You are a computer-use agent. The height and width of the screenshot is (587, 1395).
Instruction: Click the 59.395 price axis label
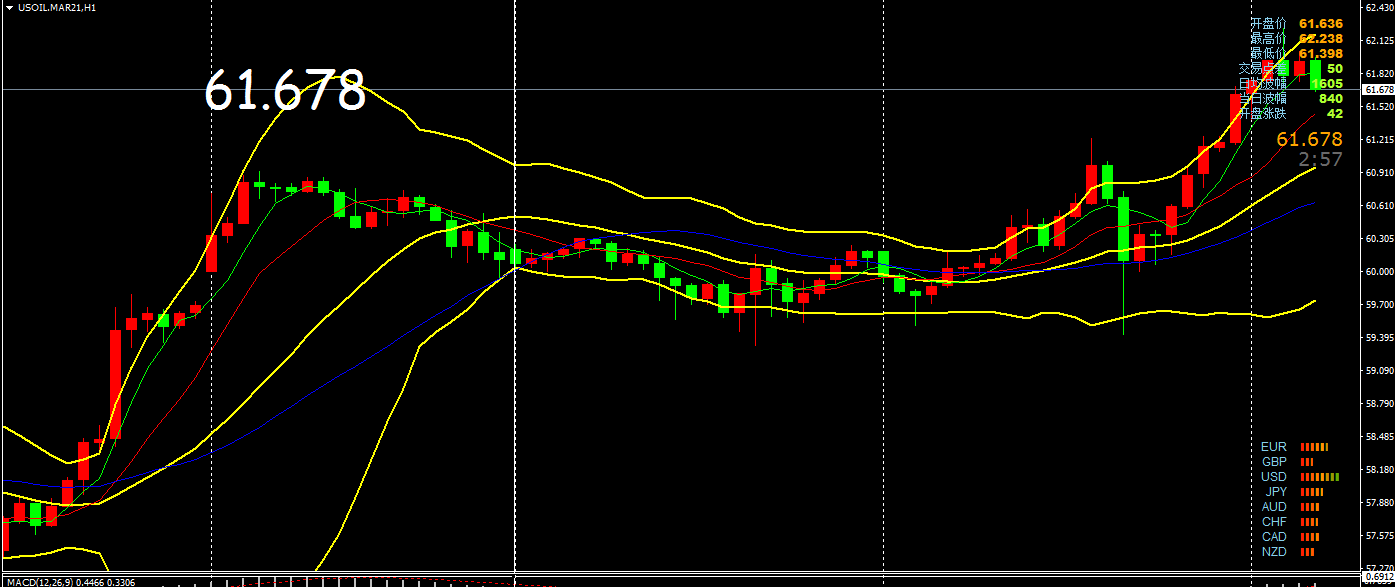[1379, 338]
